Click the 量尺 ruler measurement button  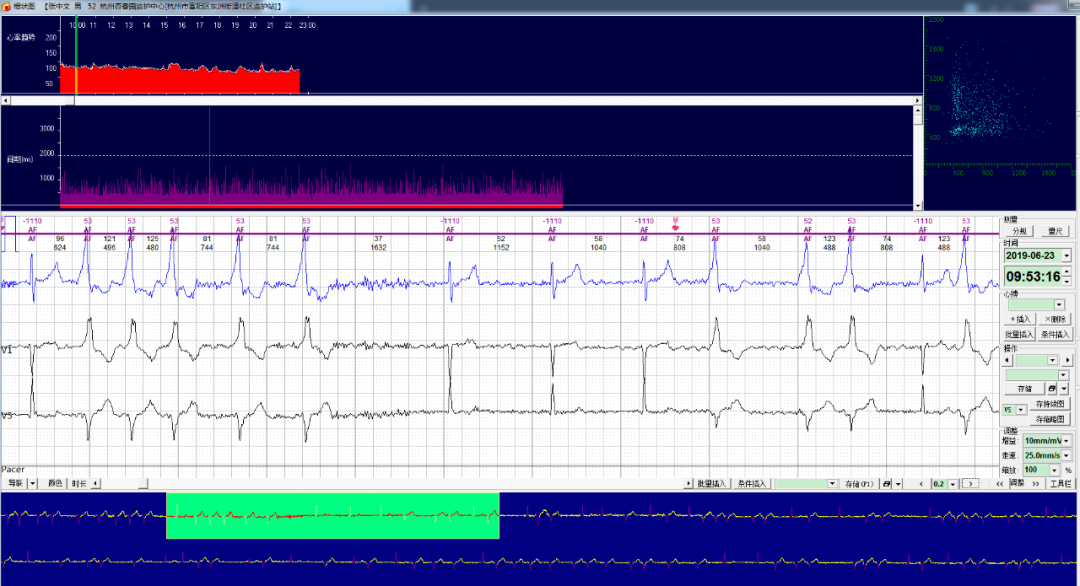click(x=1055, y=230)
